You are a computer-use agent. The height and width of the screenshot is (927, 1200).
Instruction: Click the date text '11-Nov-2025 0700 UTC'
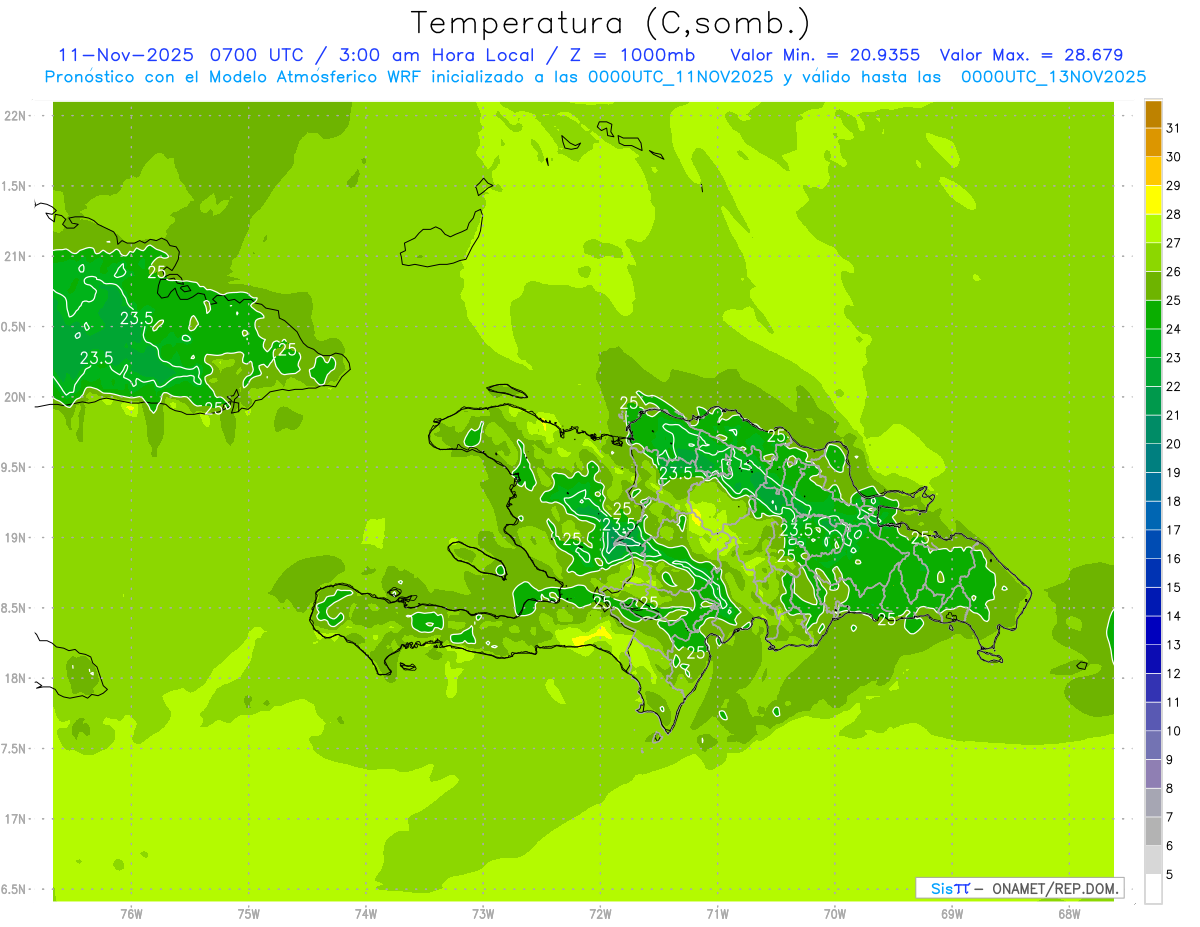177,54
